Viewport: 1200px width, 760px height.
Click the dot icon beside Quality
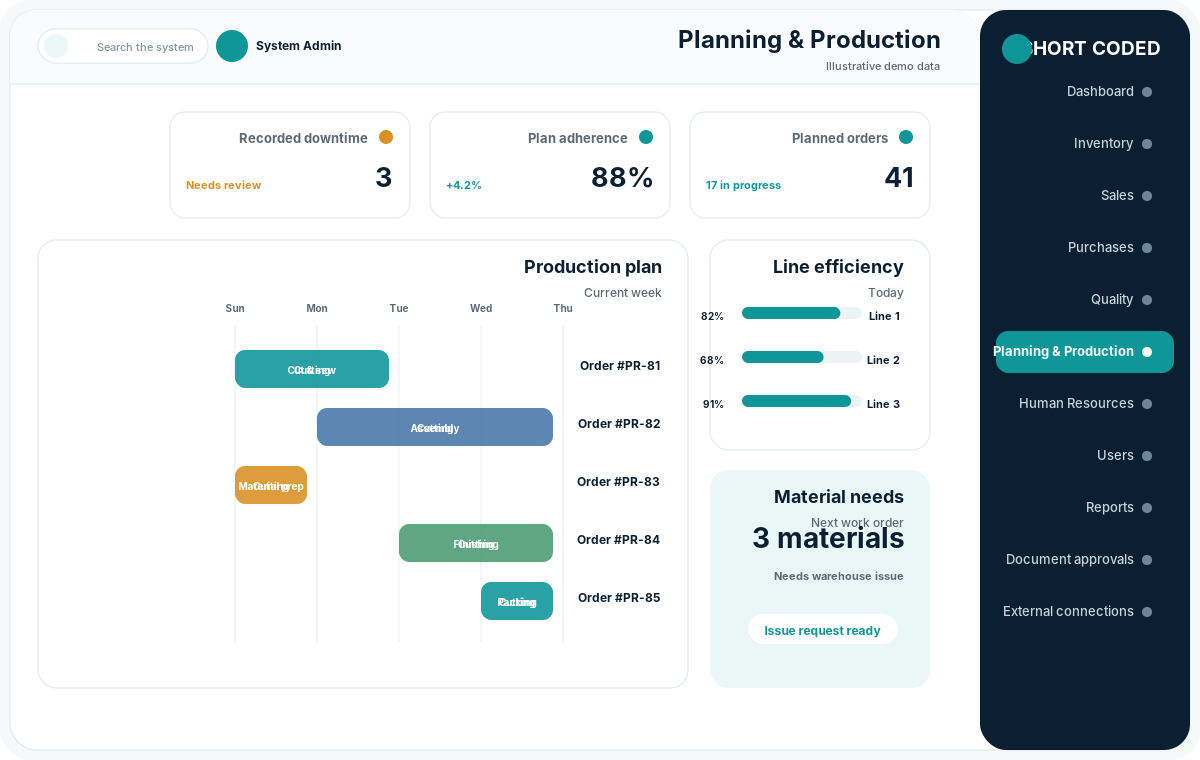pos(1147,300)
